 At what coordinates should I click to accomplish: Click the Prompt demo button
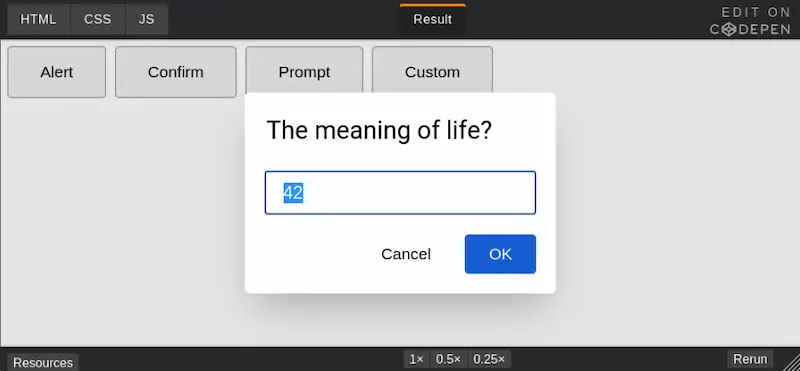tap(304, 70)
